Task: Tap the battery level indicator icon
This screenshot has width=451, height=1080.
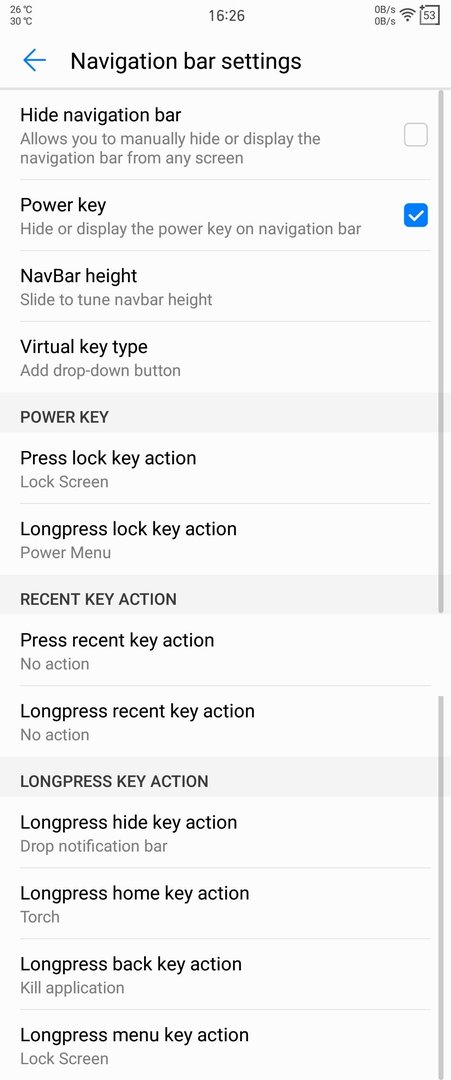Action: click(430, 14)
